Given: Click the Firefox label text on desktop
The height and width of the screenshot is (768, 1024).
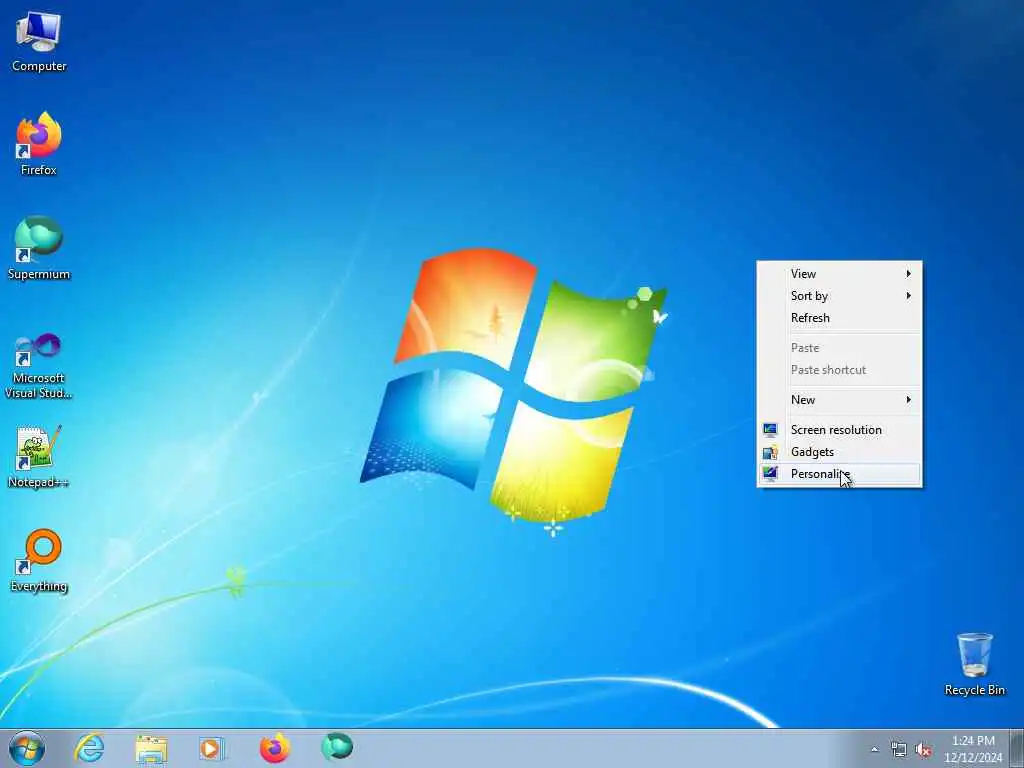Looking at the screenshot, I should click(x=39, y=170).
